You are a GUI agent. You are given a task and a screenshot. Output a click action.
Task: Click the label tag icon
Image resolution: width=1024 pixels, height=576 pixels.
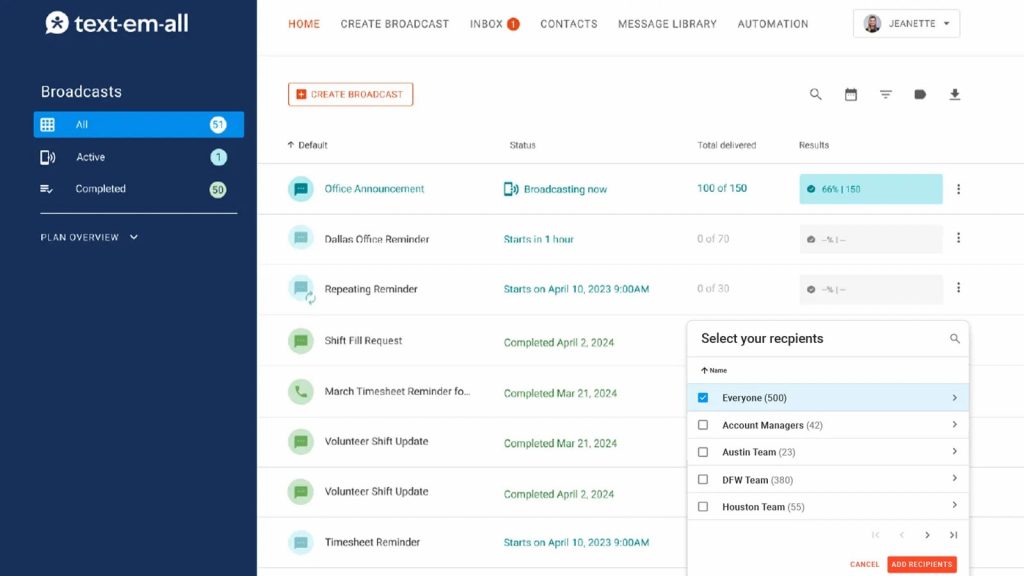(920, 95)
